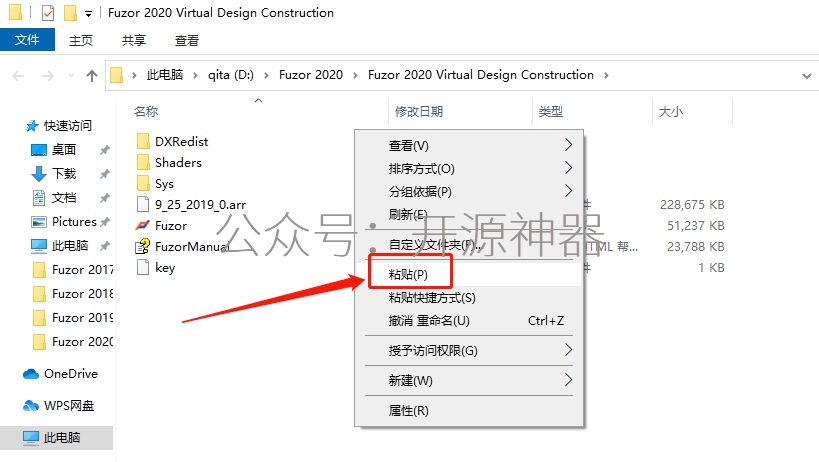This screenshot has height=462, width=819.
Task: Choose 粘贴快捷方式(S) in context menu
Action: [x=469, y=298]
